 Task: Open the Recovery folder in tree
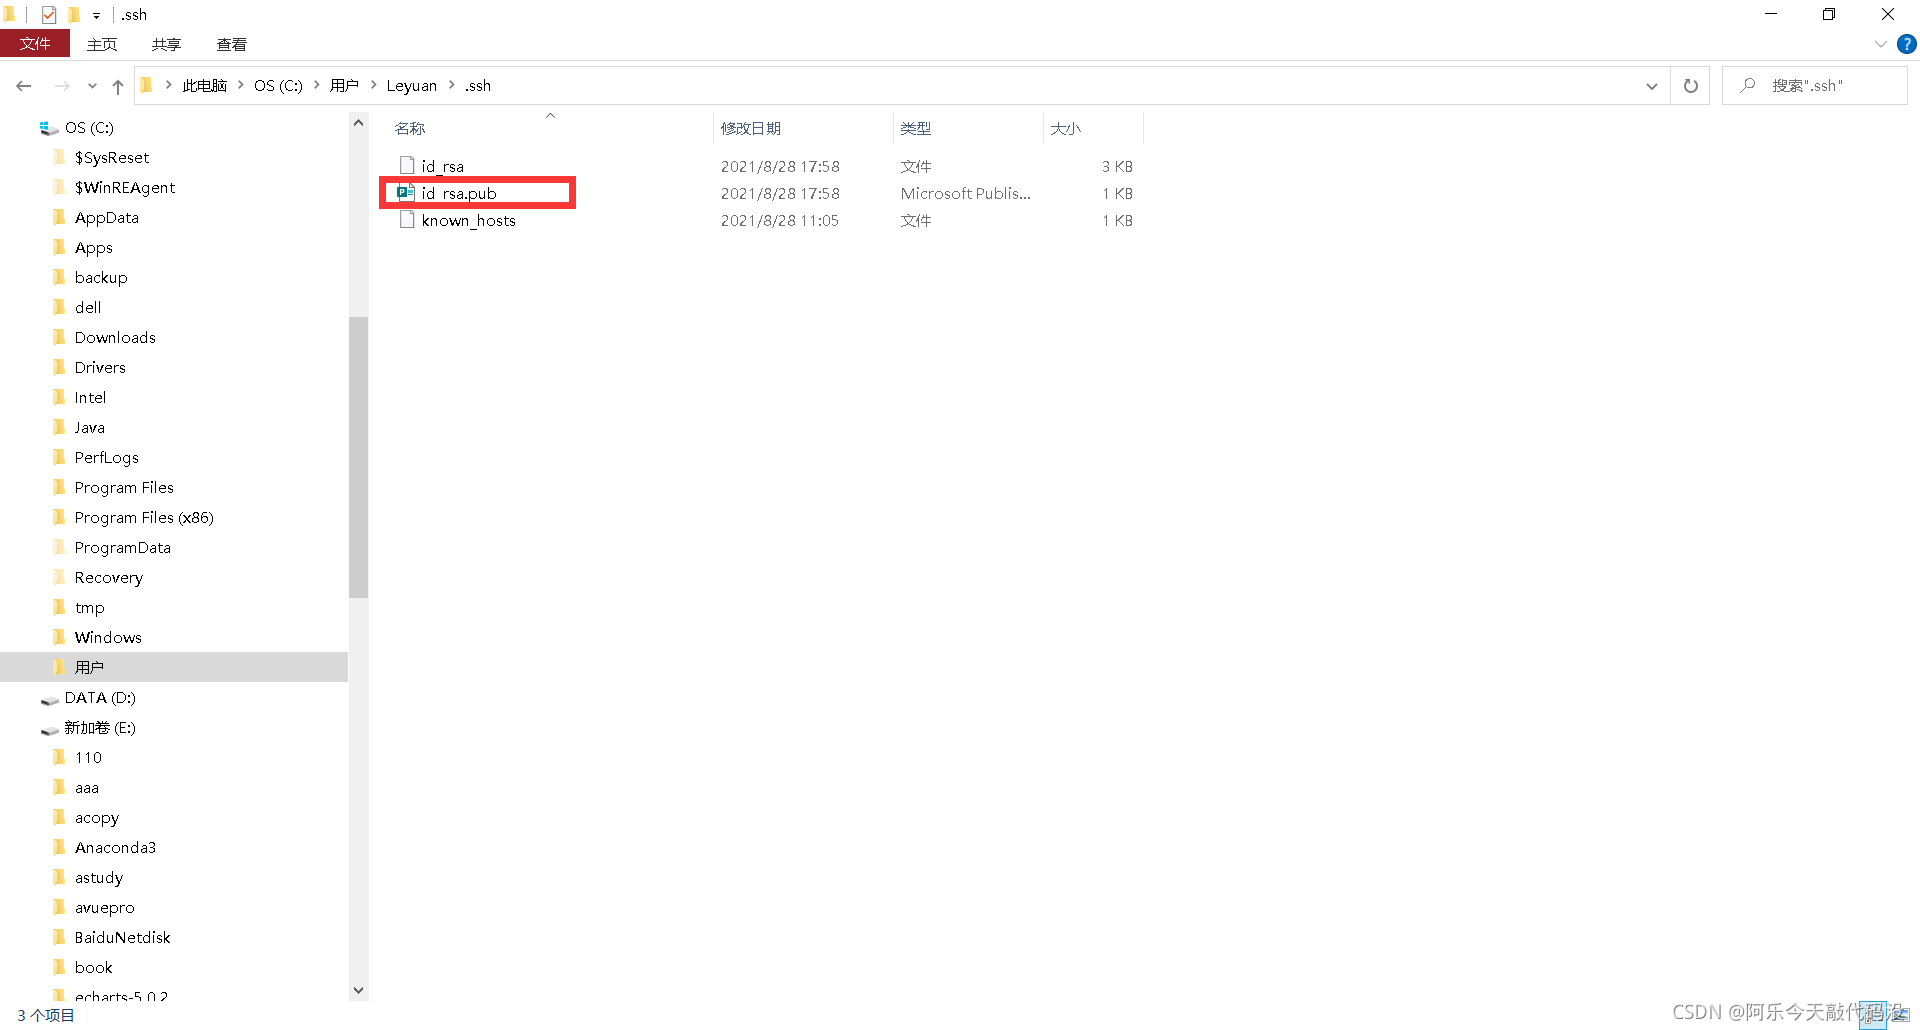pyautogui.click(x=109, y=578)
